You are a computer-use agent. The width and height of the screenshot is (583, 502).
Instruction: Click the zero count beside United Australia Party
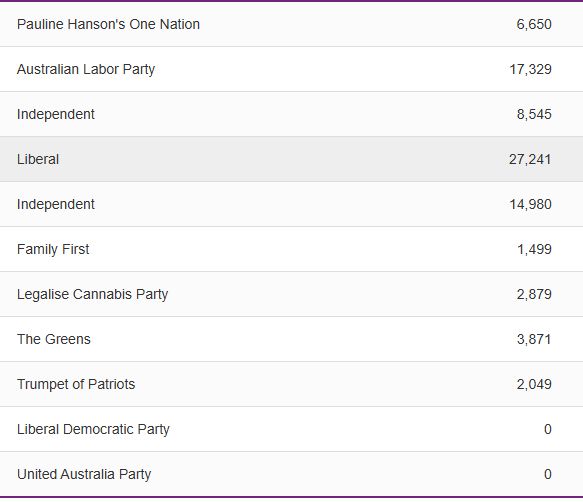click(548, 474)
